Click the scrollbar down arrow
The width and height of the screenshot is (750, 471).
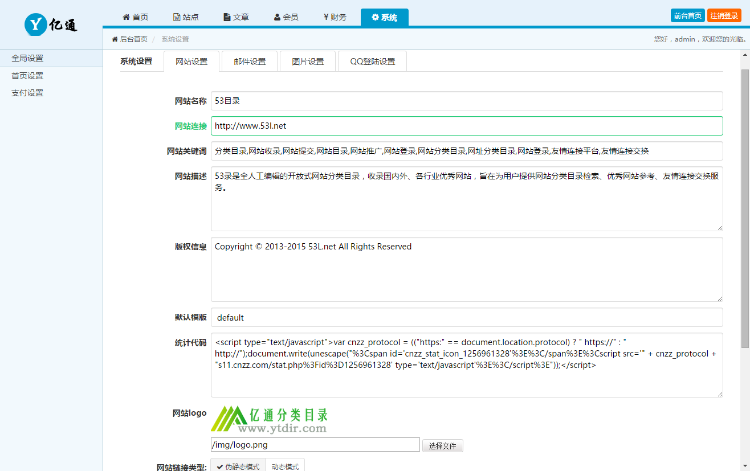[x=745, y=466]
